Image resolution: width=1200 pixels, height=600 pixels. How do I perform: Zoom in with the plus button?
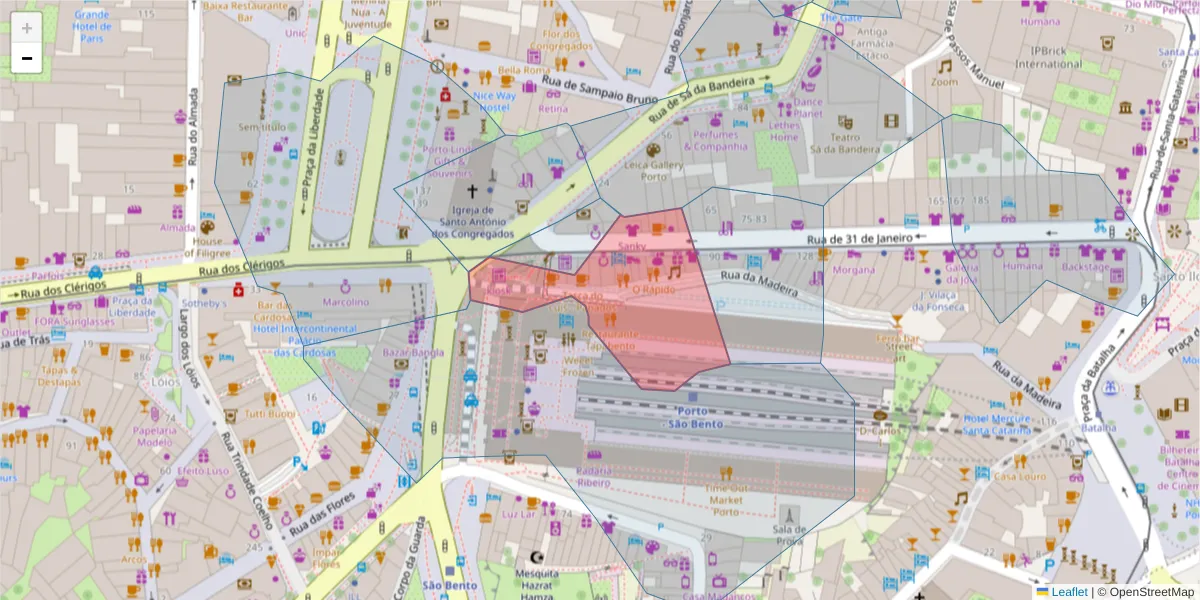click(x=26, y=27)
